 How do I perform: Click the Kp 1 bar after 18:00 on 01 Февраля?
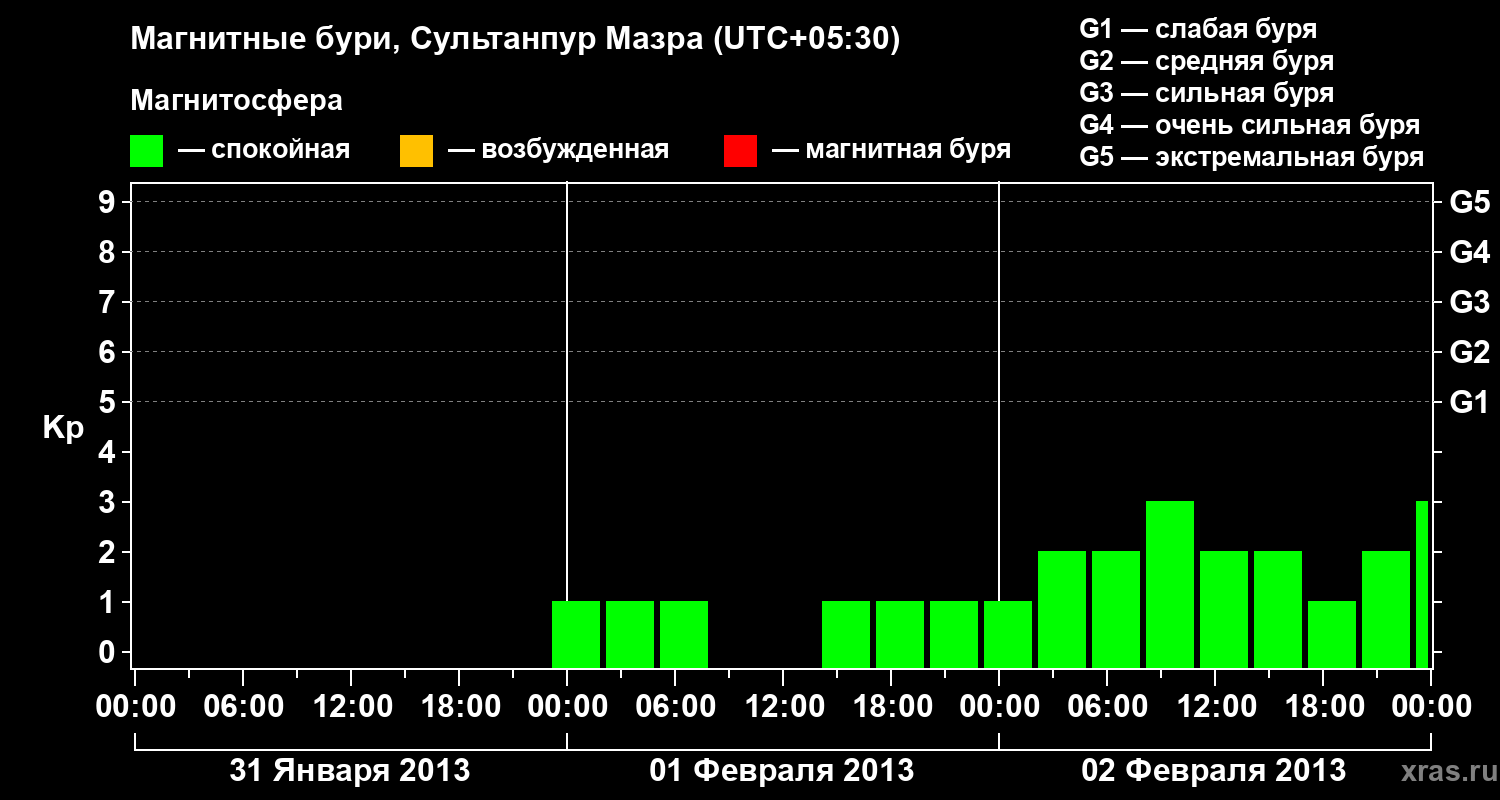(x=900, y=634)
